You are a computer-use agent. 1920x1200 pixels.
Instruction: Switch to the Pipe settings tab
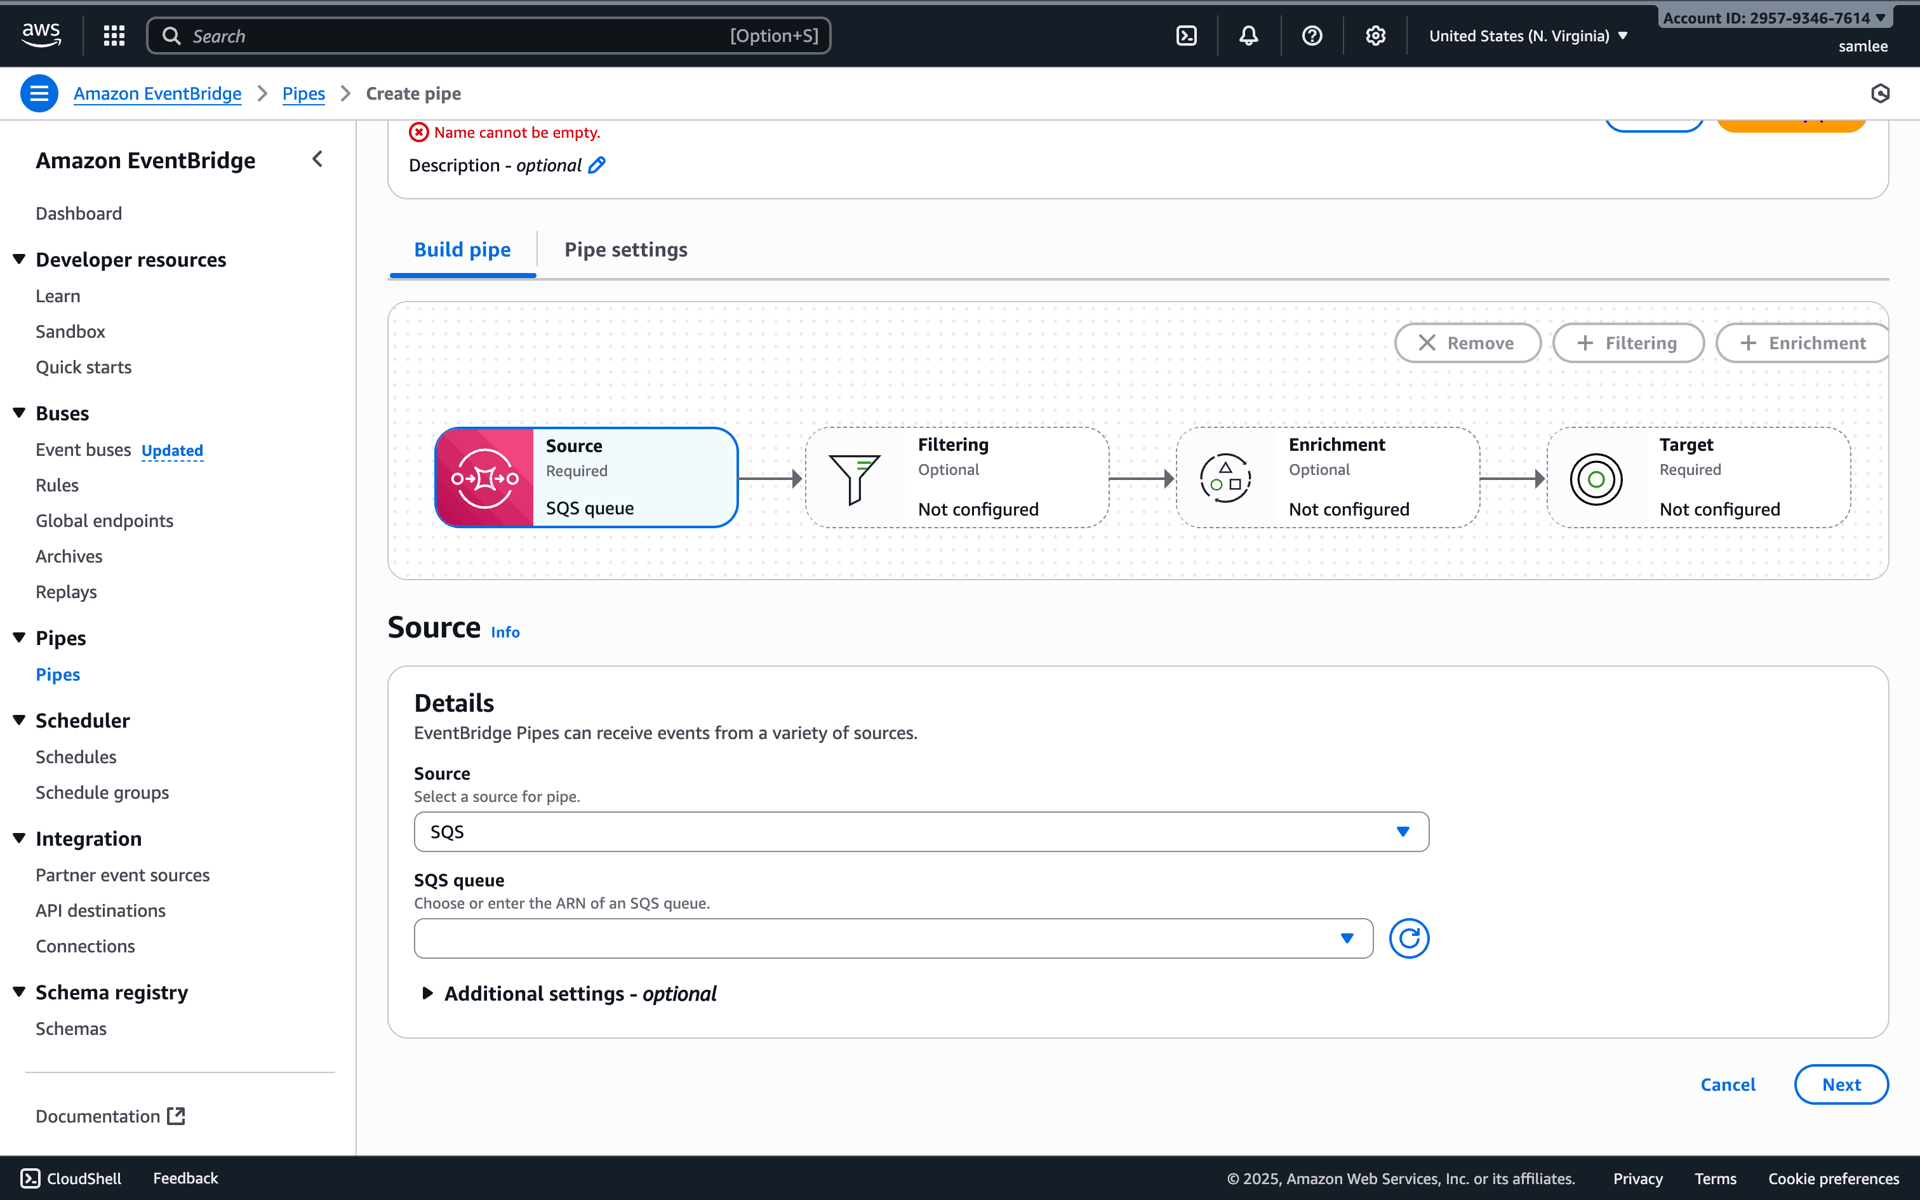point(626,250)
